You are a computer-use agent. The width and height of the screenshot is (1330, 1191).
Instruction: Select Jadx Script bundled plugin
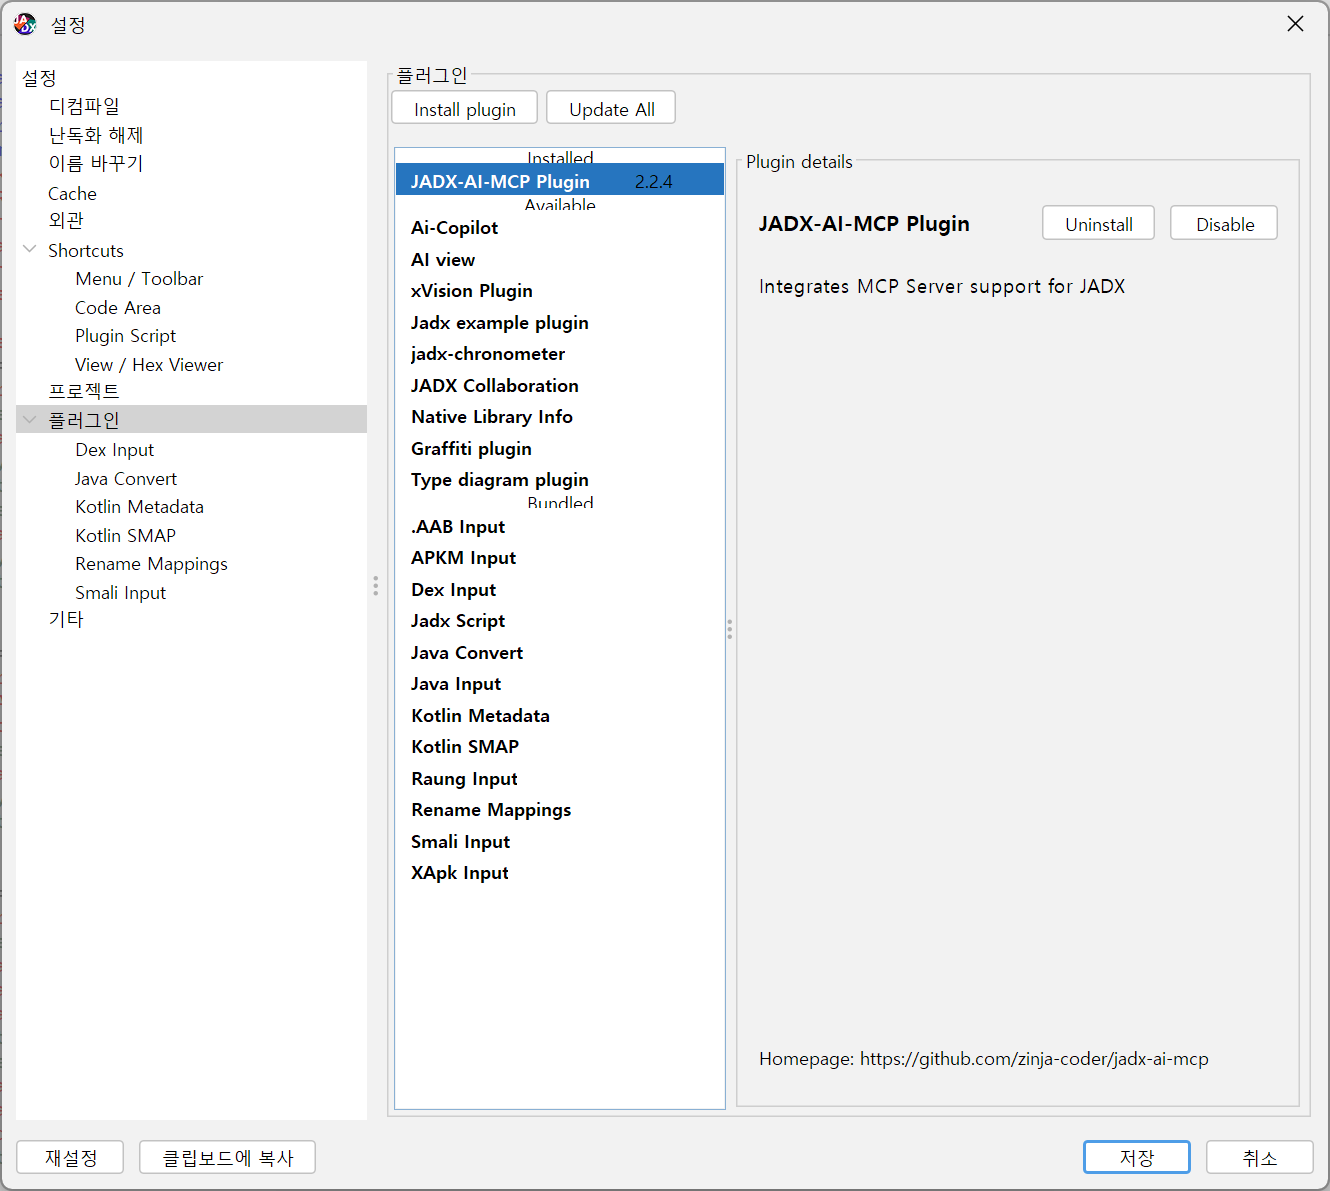point(559,621)
